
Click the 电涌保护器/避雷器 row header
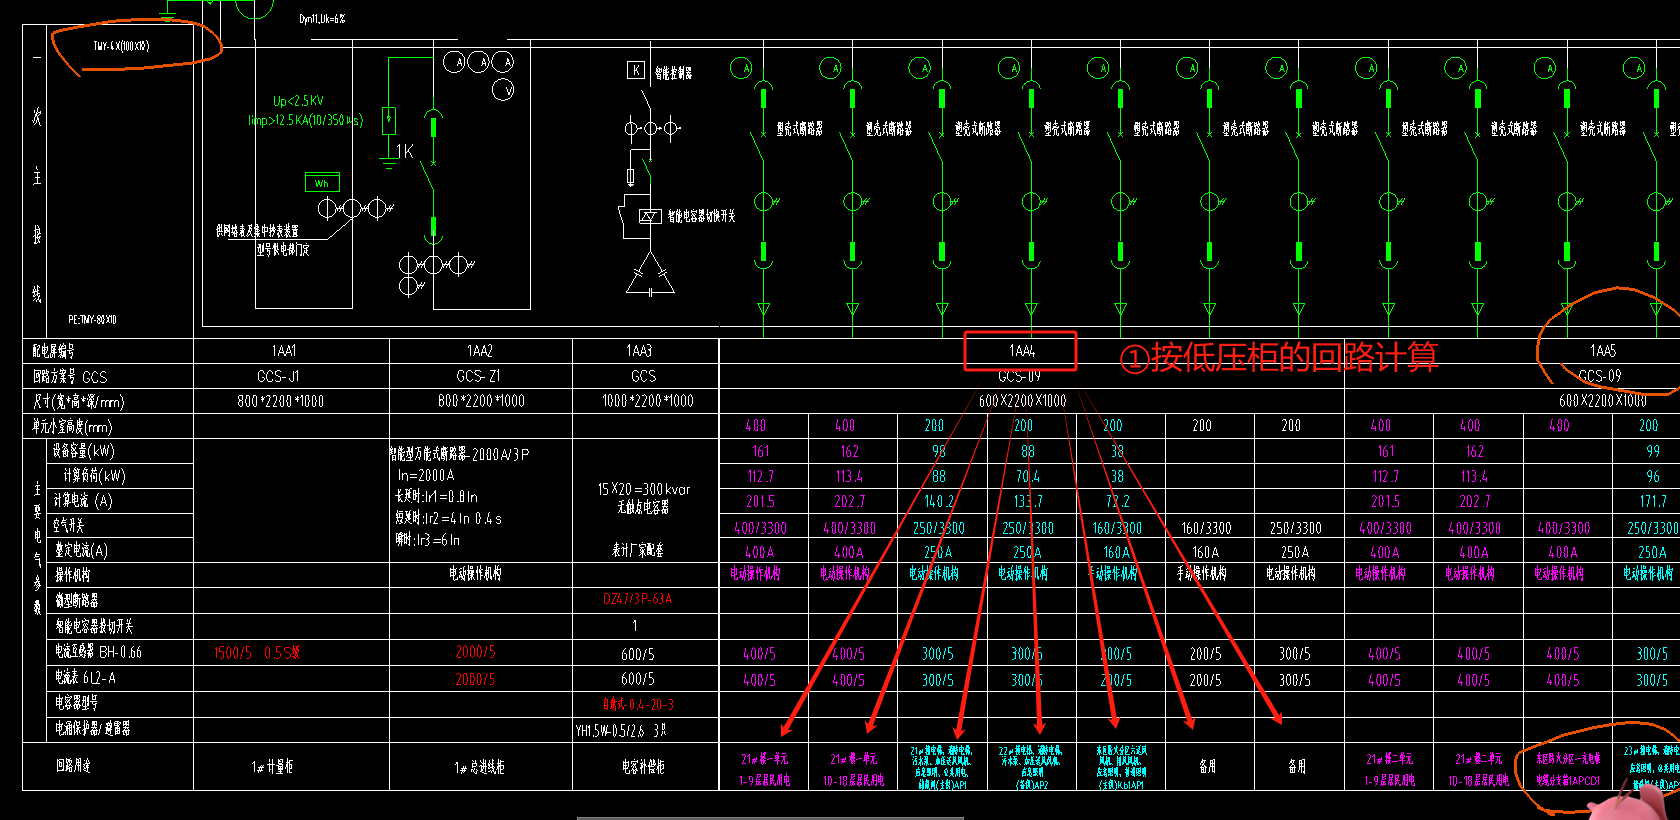click(x=92, y=729)
